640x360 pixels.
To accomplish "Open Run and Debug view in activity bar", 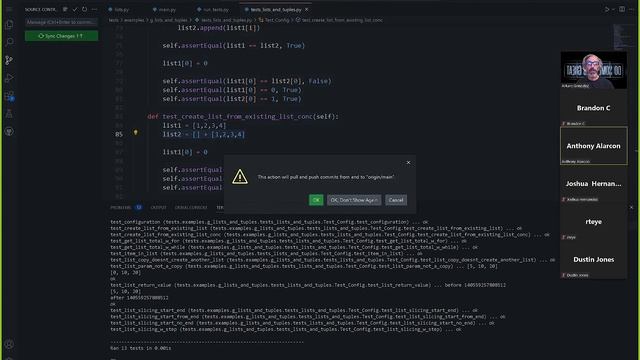I will [x=9, y=78].
